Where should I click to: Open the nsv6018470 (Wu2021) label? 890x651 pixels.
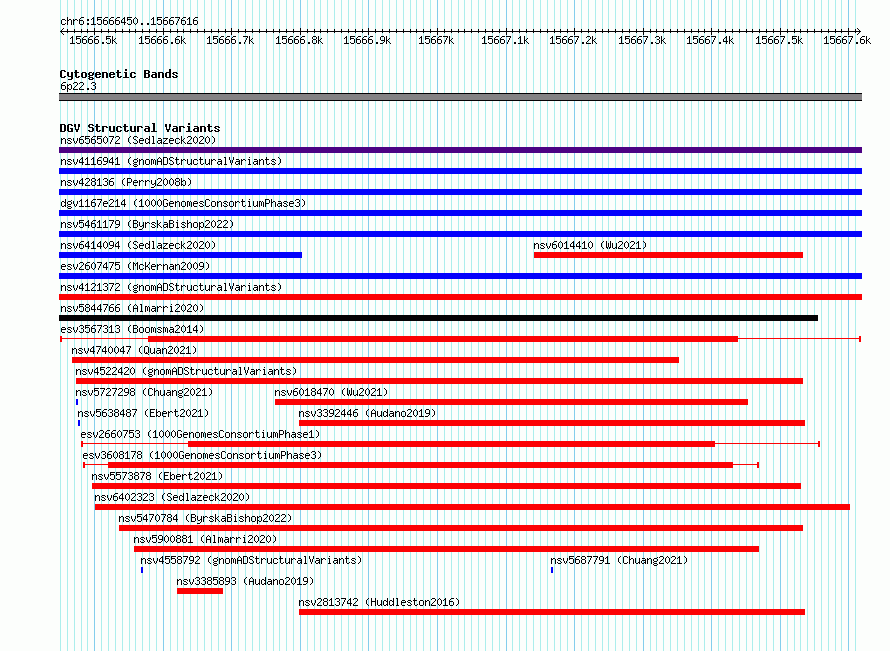331,392
